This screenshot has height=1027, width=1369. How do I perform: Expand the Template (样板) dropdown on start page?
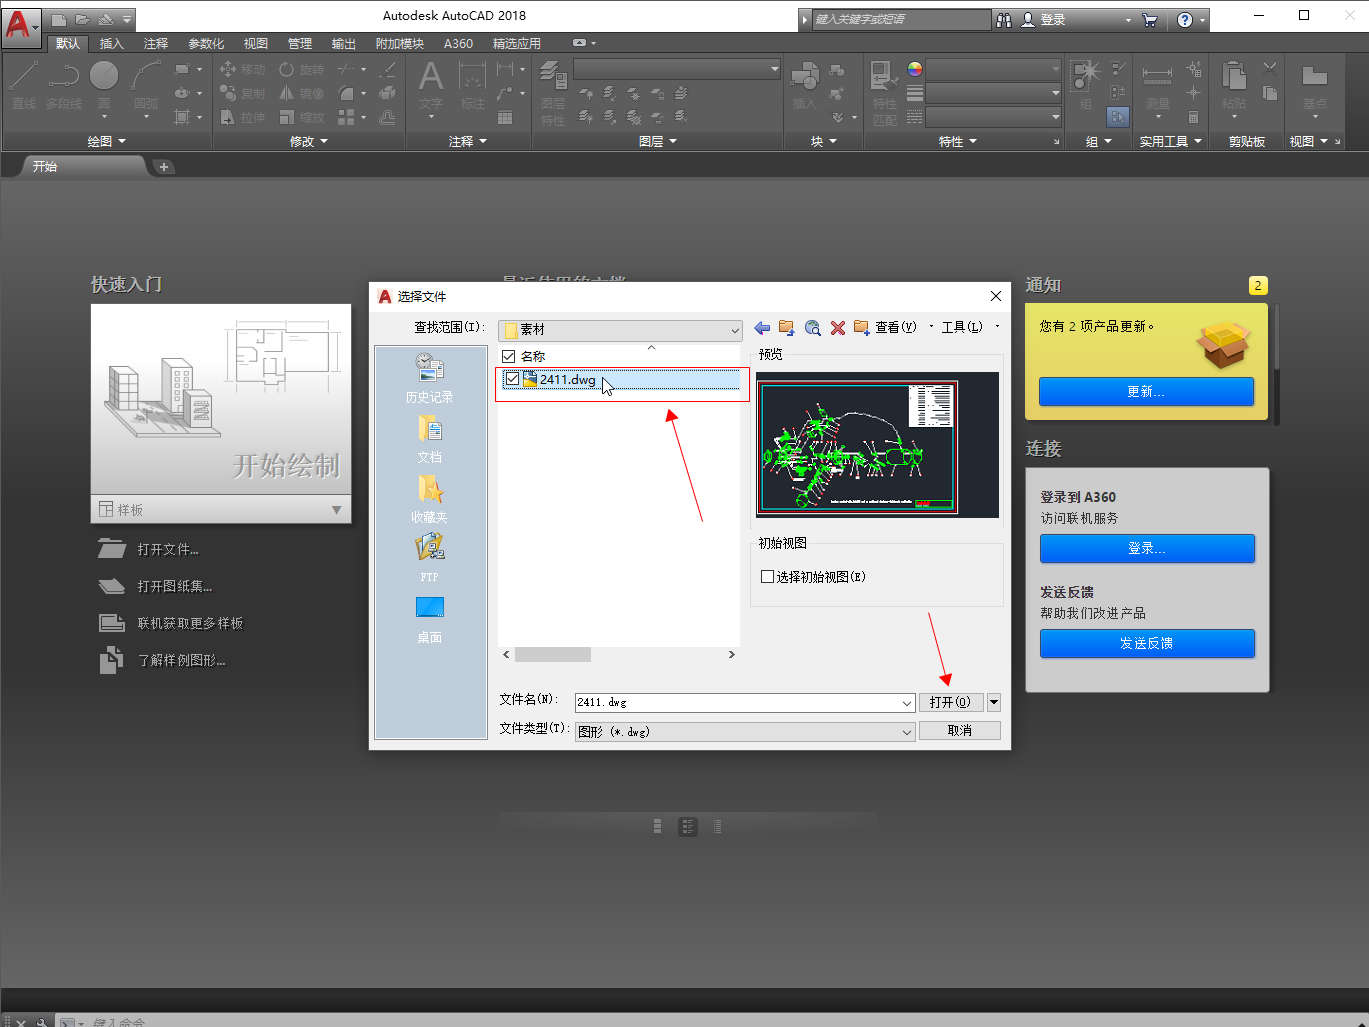pyautogui.click(x=336, y=510)
